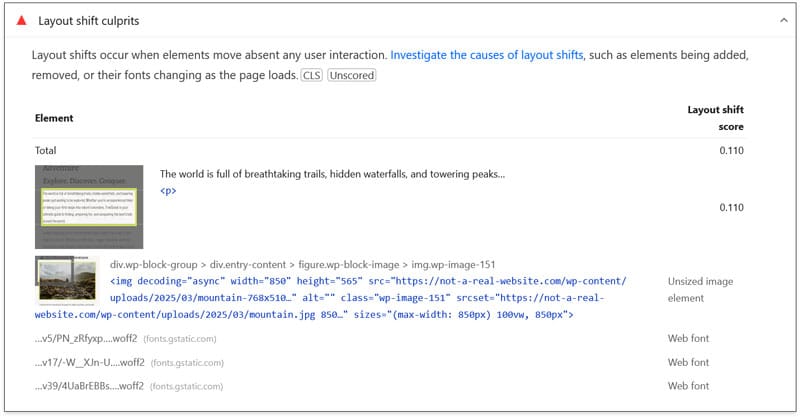Click the Element column header
800x417 pixels.
point(54,118)
